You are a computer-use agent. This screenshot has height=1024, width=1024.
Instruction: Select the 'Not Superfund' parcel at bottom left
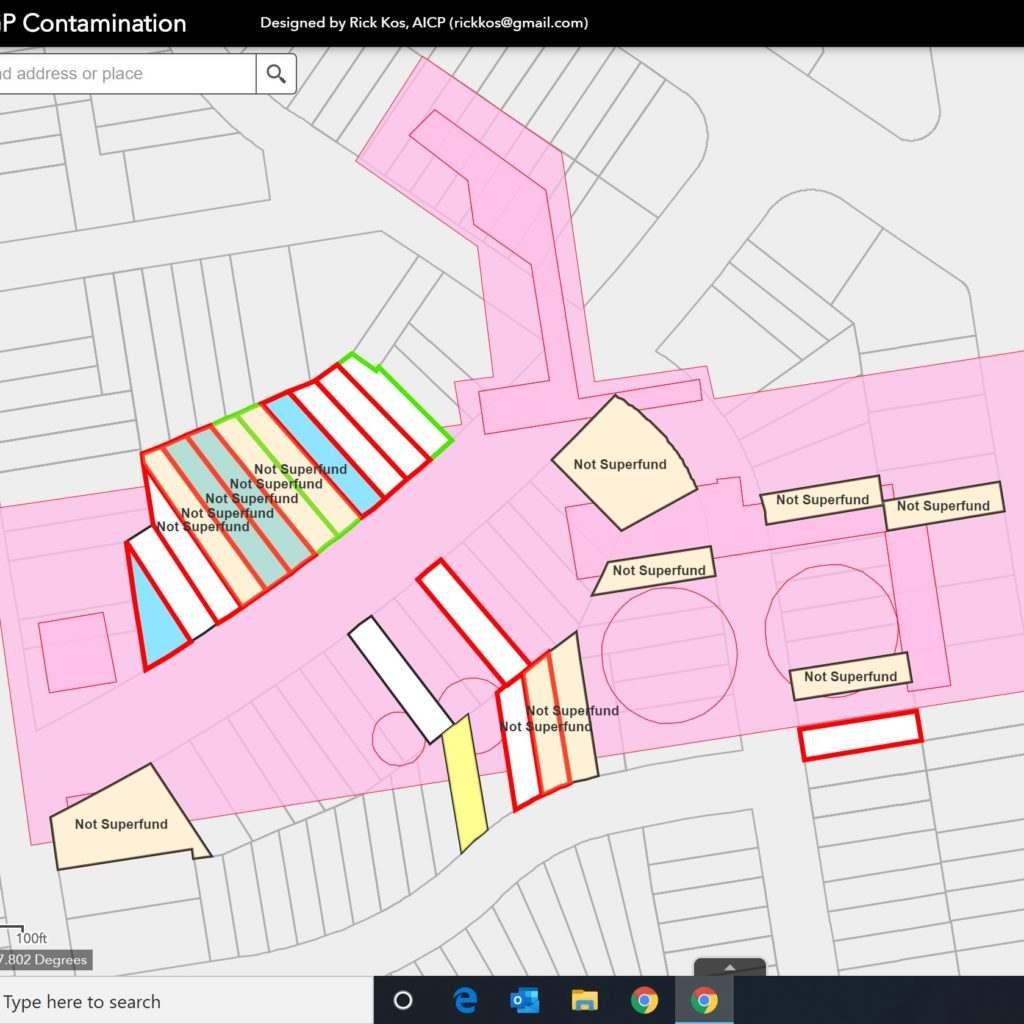coord(120,823)
